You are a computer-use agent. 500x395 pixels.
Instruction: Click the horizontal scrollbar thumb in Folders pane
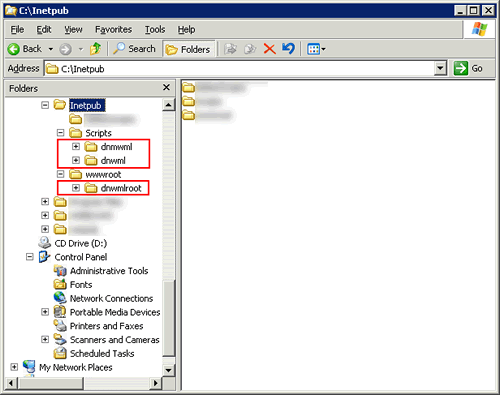(x=50, y=383)
